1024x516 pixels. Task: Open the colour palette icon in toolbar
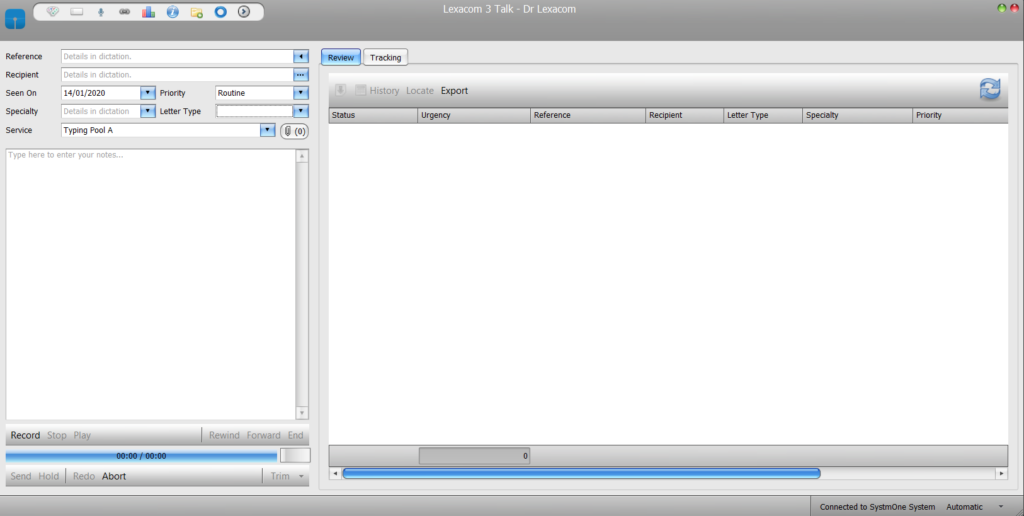coord(53,12)
